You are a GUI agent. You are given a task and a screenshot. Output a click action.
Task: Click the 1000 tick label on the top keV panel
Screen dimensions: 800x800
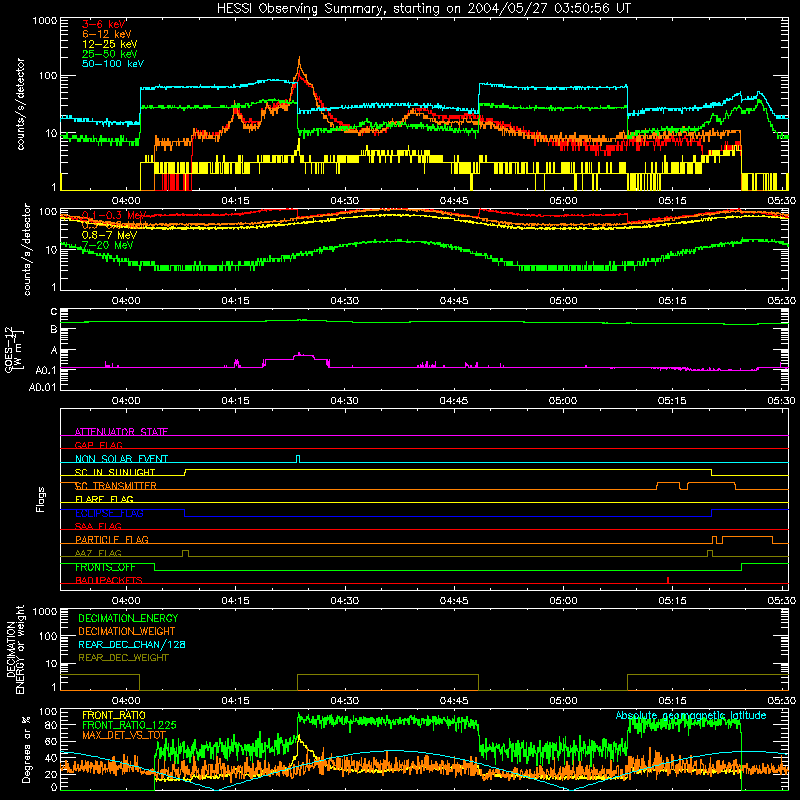(45, 21)
